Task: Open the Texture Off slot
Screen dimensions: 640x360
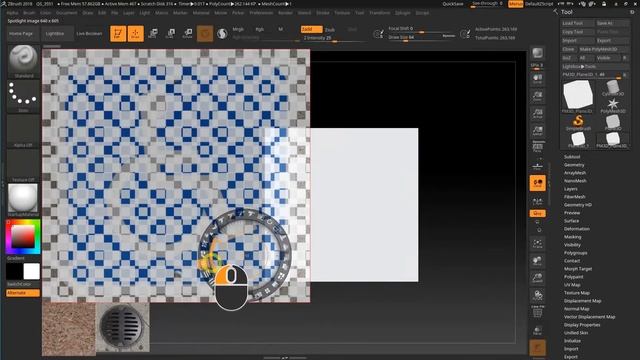Action: pyautogui.click(x=23, y=165)
